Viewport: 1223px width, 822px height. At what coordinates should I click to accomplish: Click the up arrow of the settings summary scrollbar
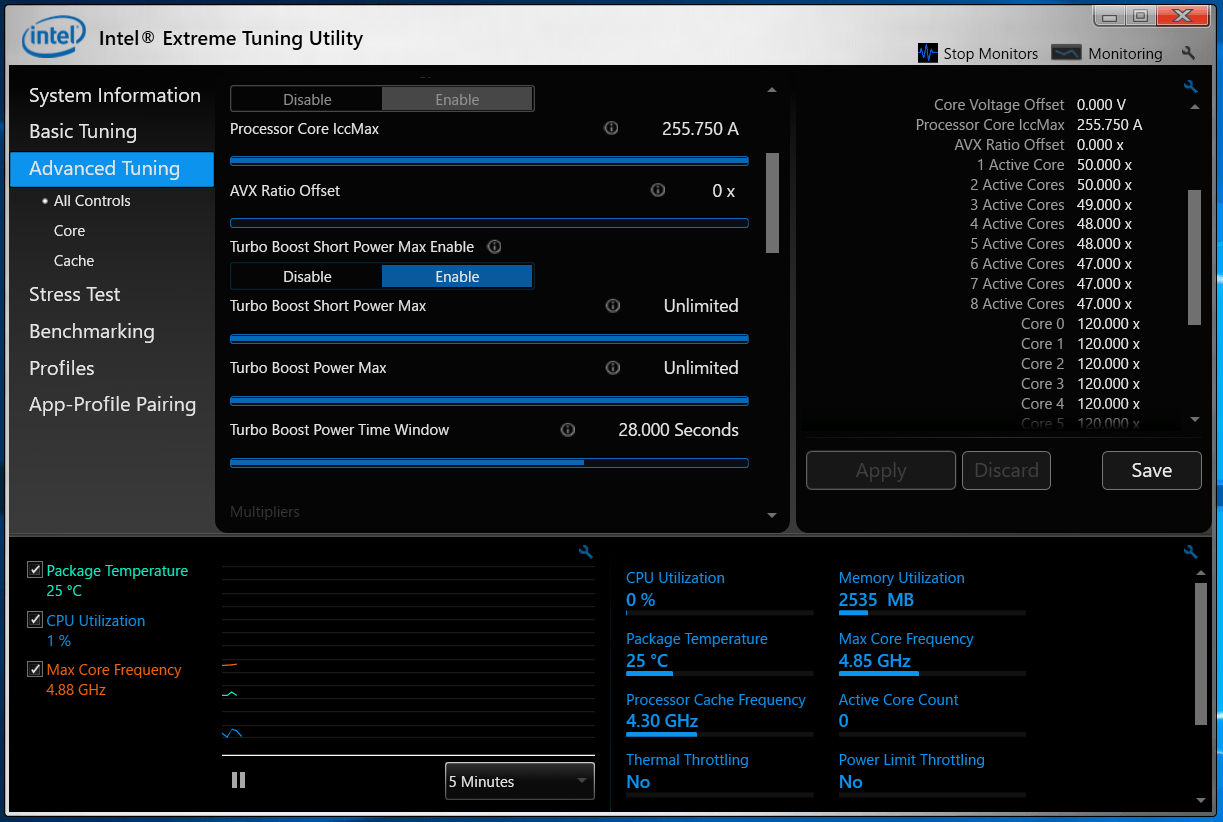tap(1194, 106)
